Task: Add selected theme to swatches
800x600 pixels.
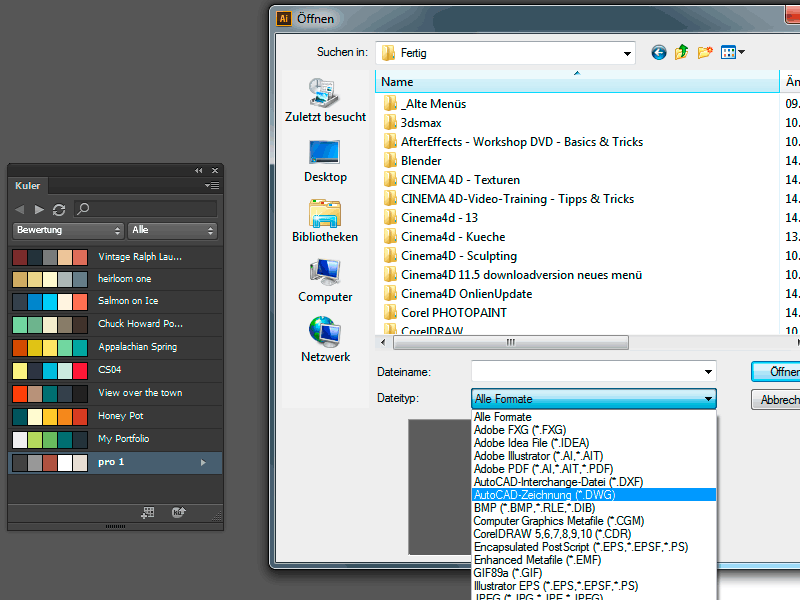Action: point(147,513)
